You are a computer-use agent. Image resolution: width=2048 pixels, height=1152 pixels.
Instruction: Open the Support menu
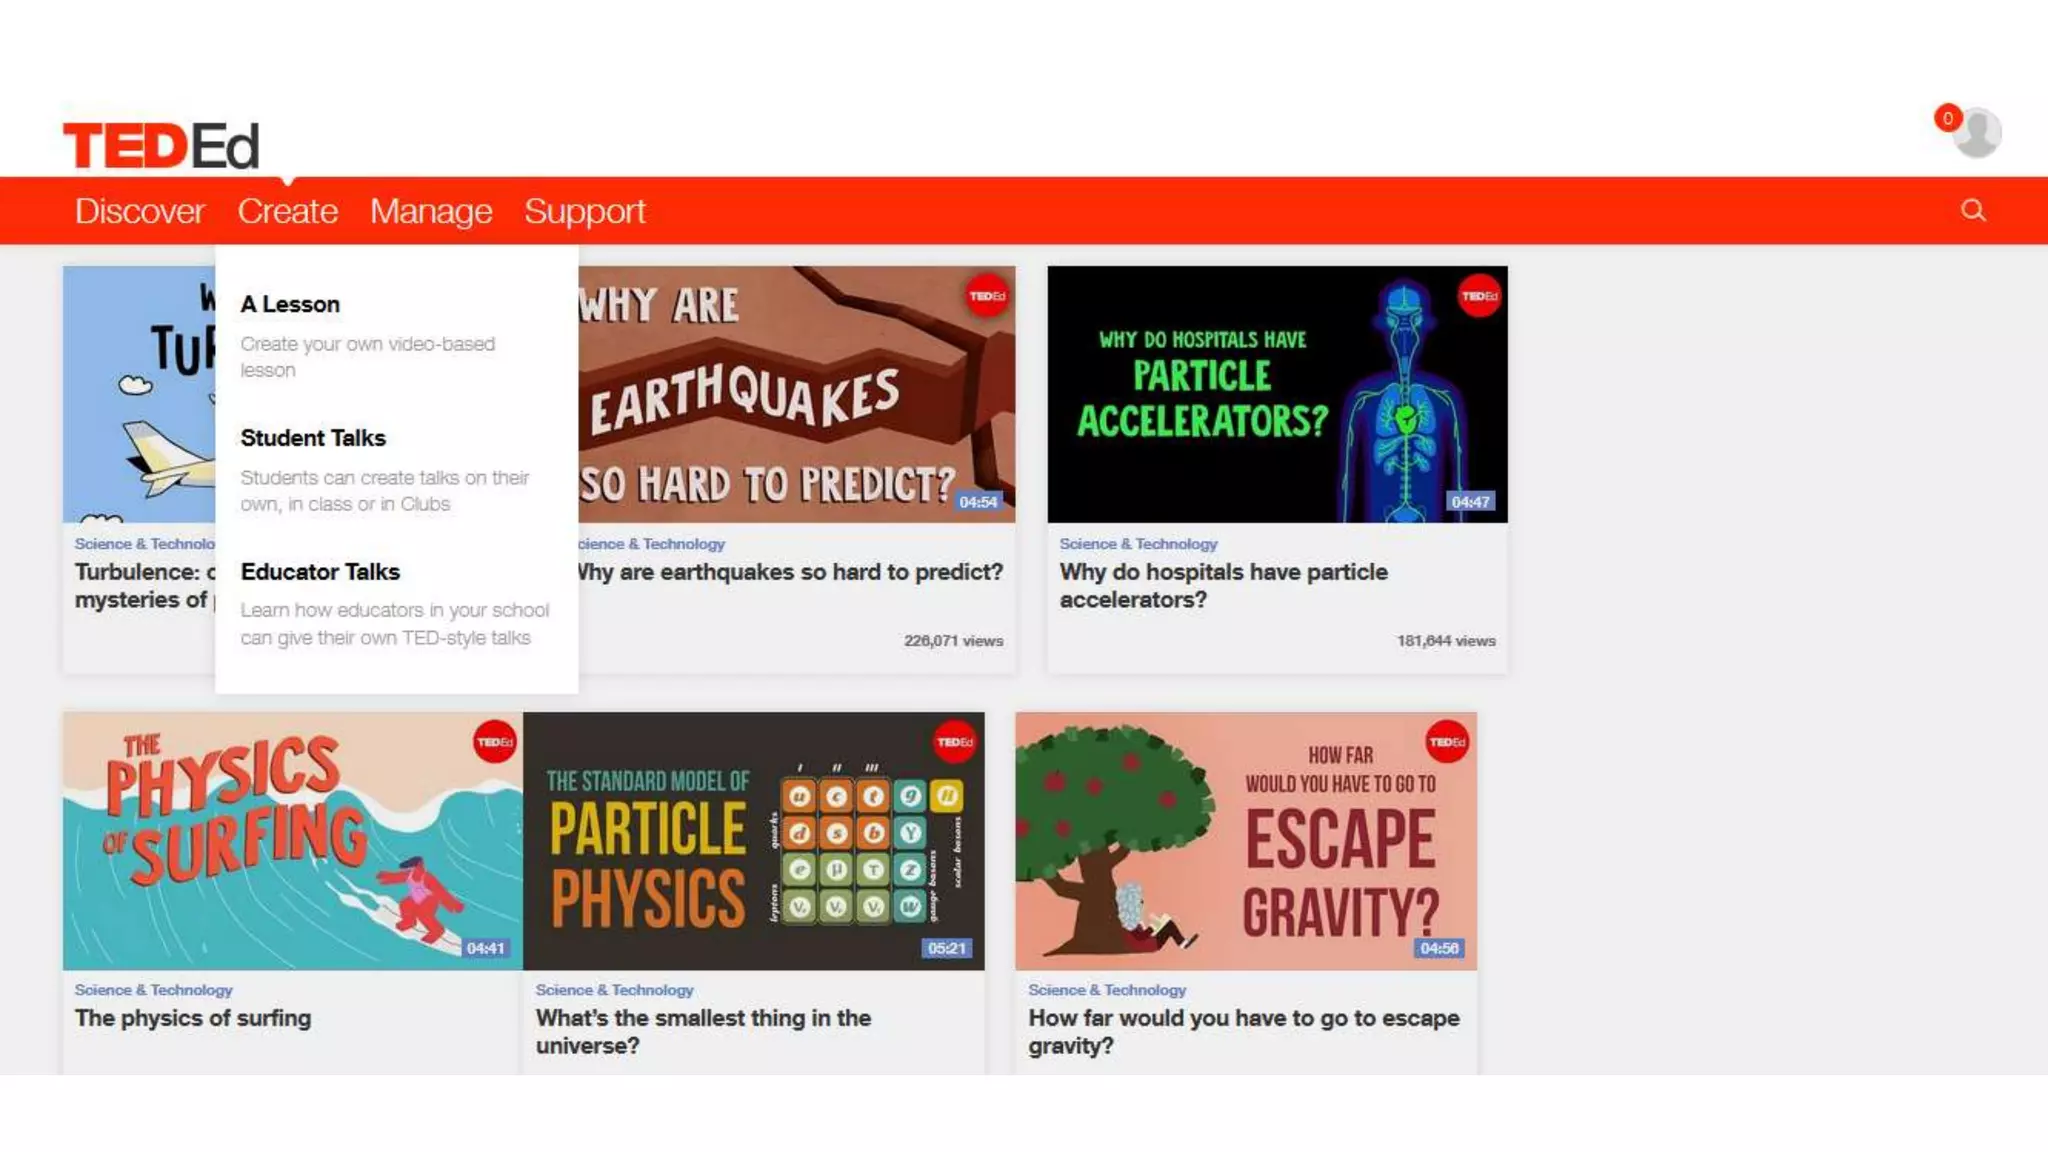coord(585,211)
